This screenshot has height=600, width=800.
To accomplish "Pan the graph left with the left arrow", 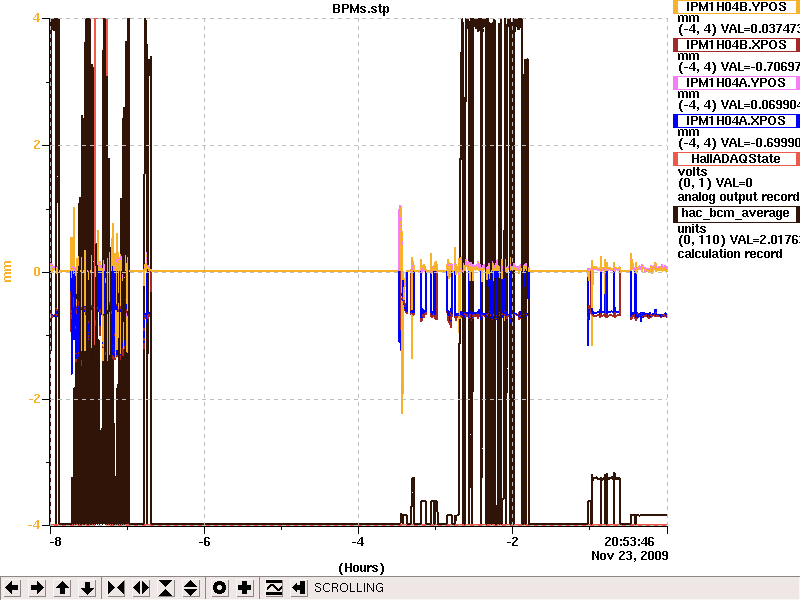I will point(12,588).
